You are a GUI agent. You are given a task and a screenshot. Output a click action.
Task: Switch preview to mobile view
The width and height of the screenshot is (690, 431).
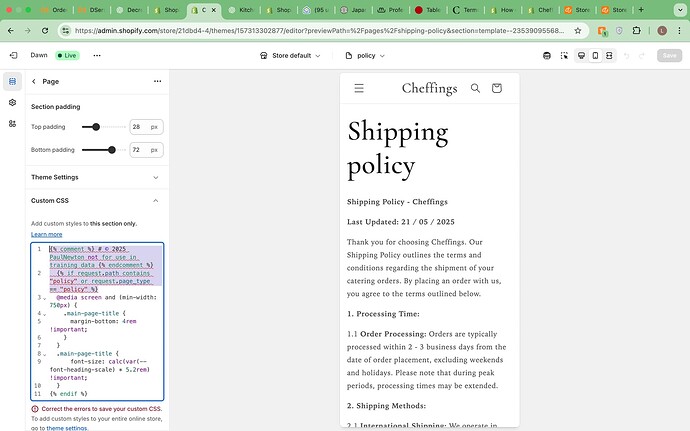(595, 55)
